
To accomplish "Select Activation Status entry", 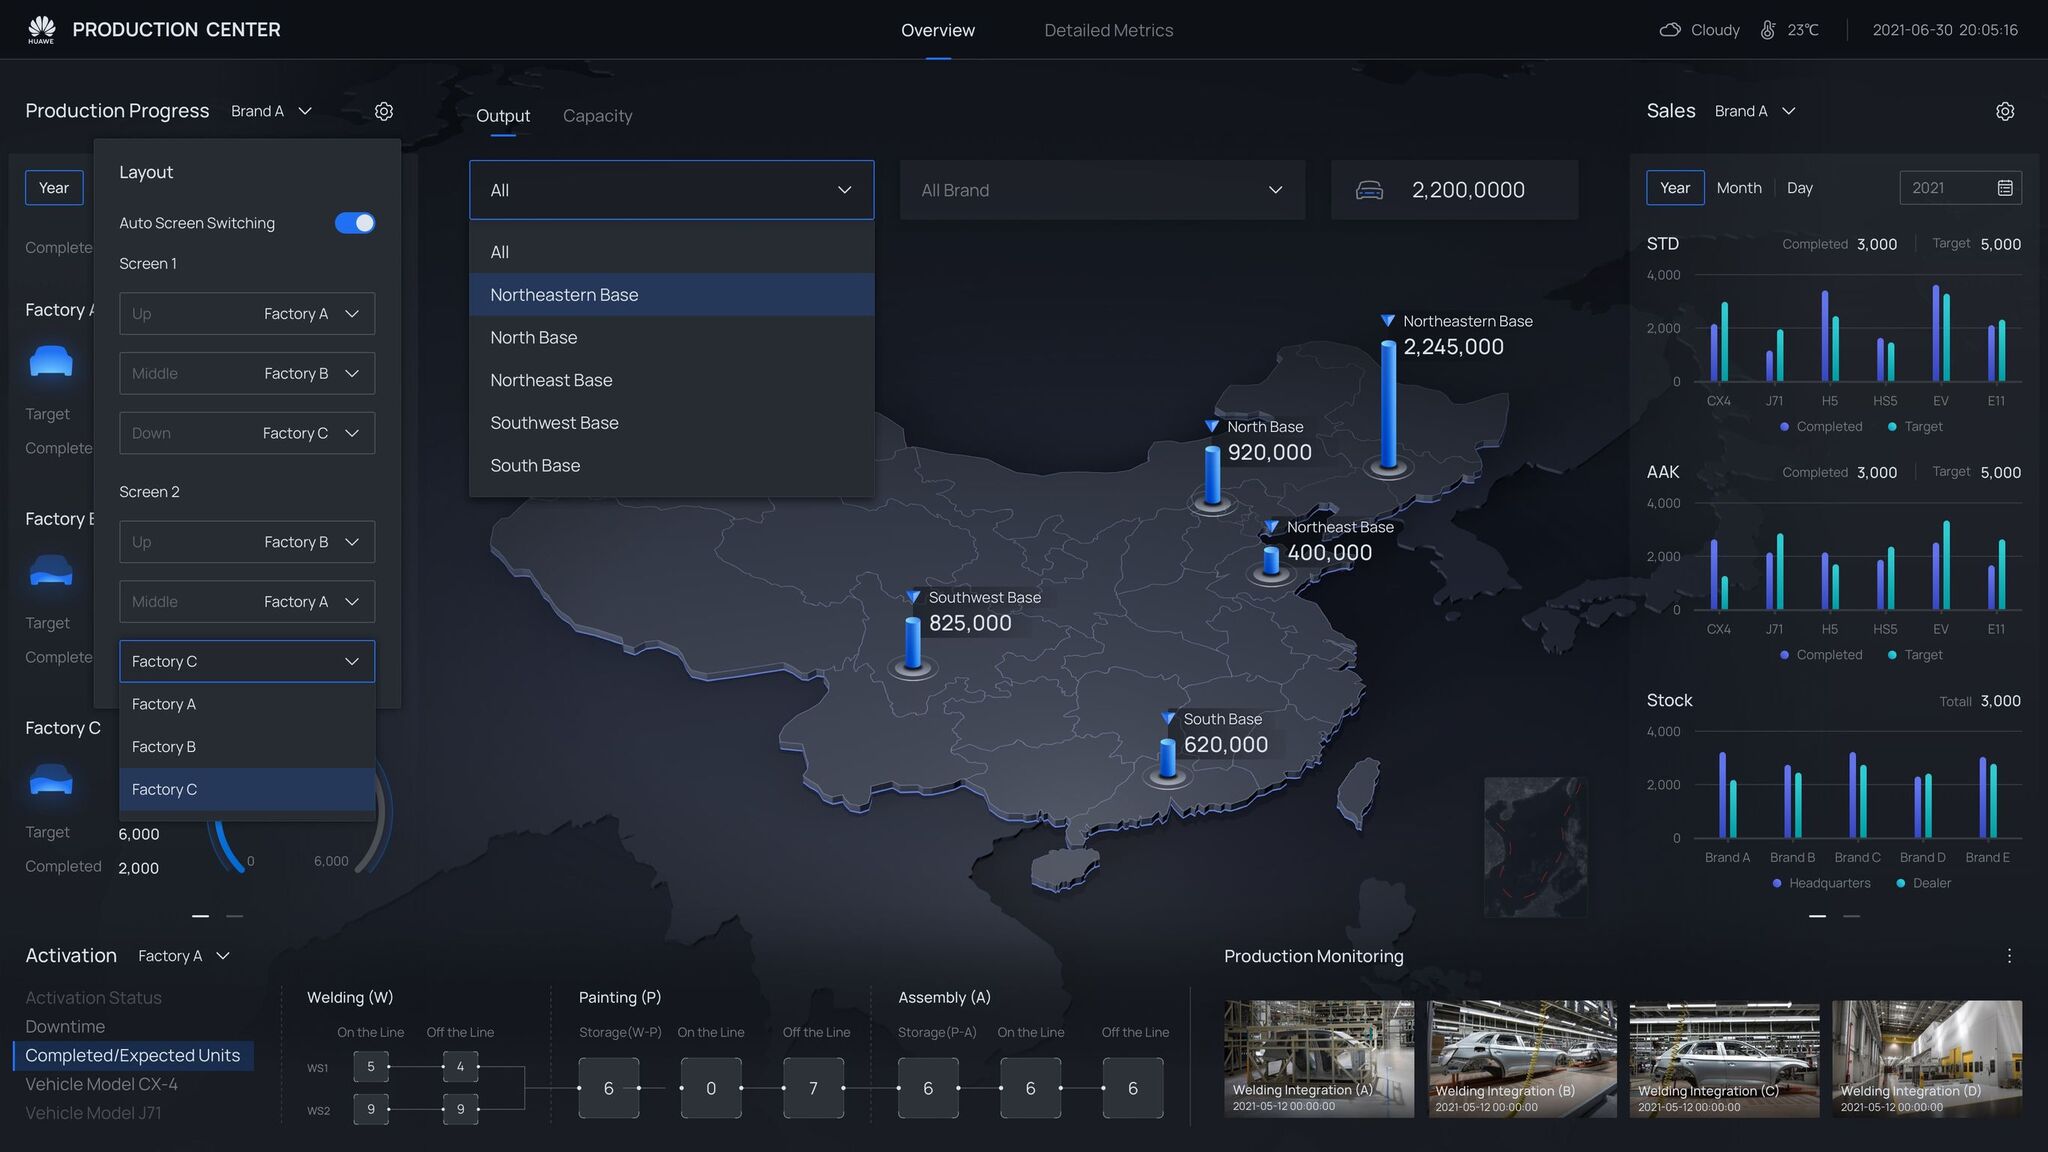I will (93, 998).
